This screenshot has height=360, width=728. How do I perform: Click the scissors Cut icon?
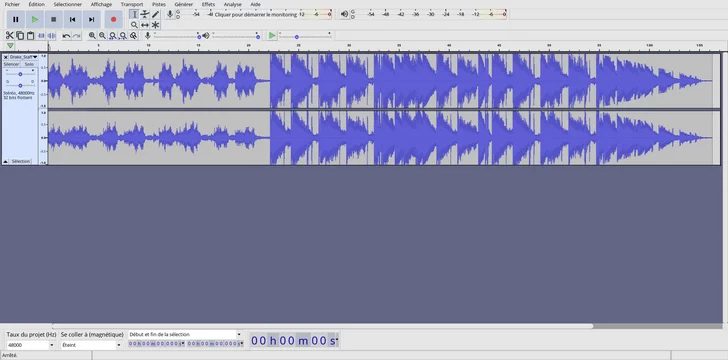9,35
